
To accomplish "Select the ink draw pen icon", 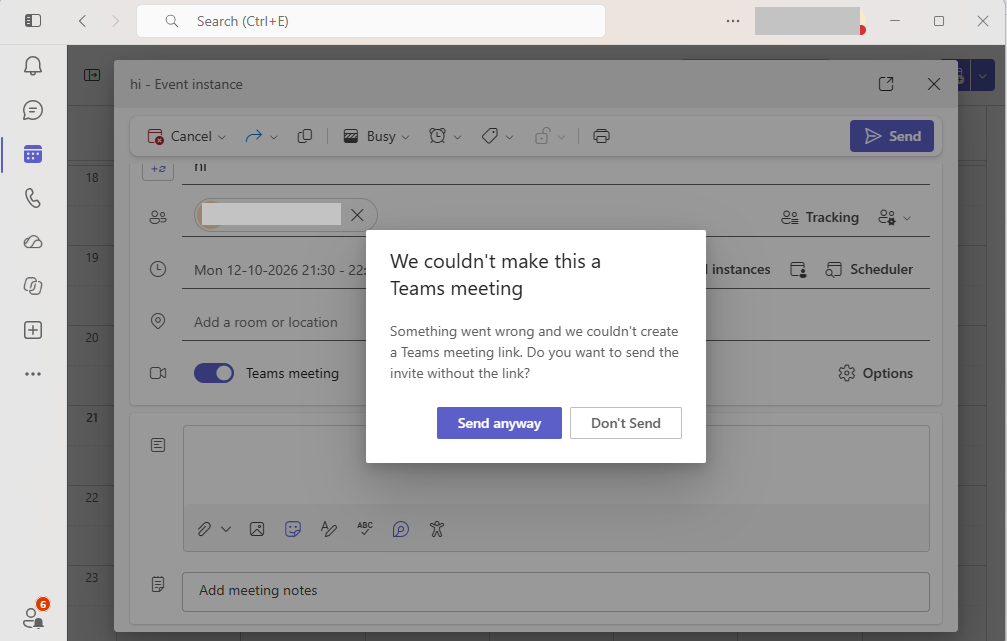I will coord(329,529).
